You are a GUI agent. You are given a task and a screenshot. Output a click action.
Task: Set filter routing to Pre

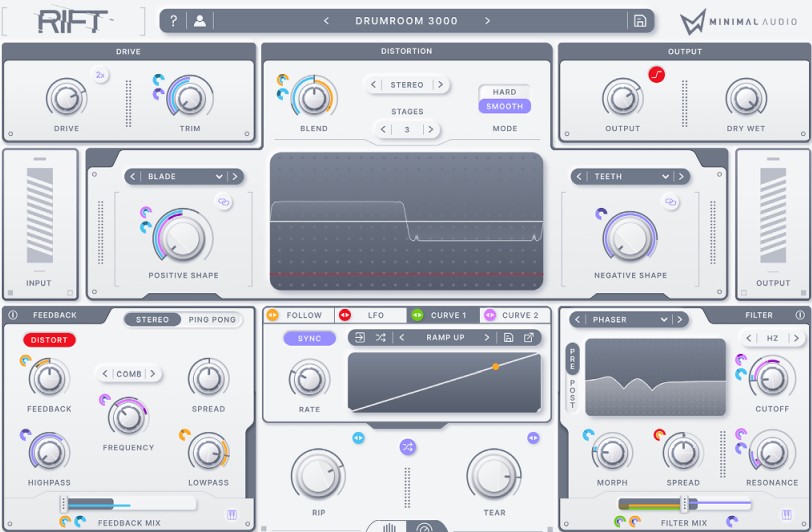click(572, 358)
